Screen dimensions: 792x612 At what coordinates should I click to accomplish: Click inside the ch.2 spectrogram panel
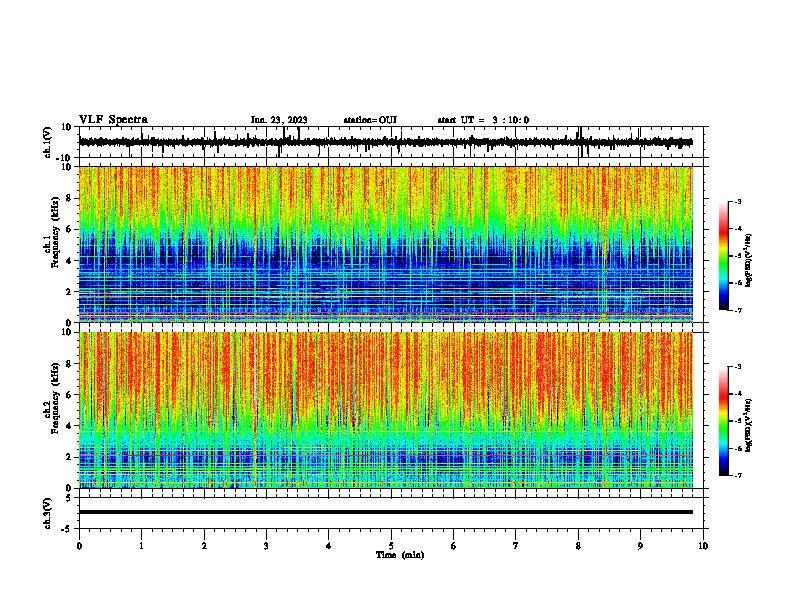[385, 410]
